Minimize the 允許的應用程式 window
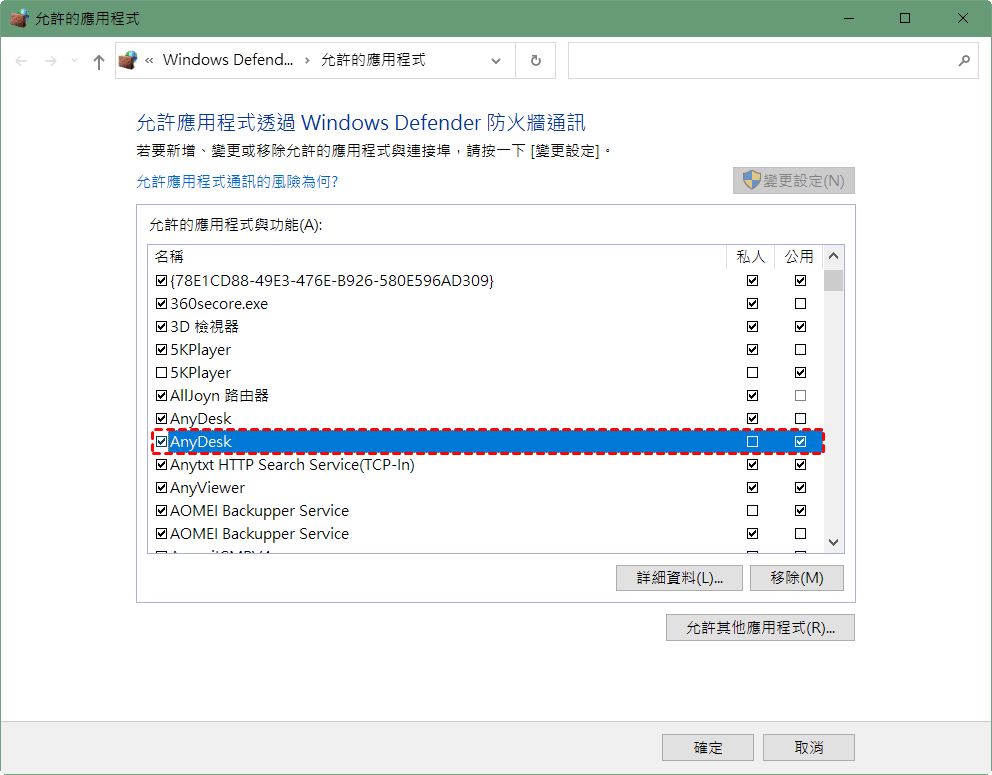The image size is (992, 775). click(x=849, y=18)
